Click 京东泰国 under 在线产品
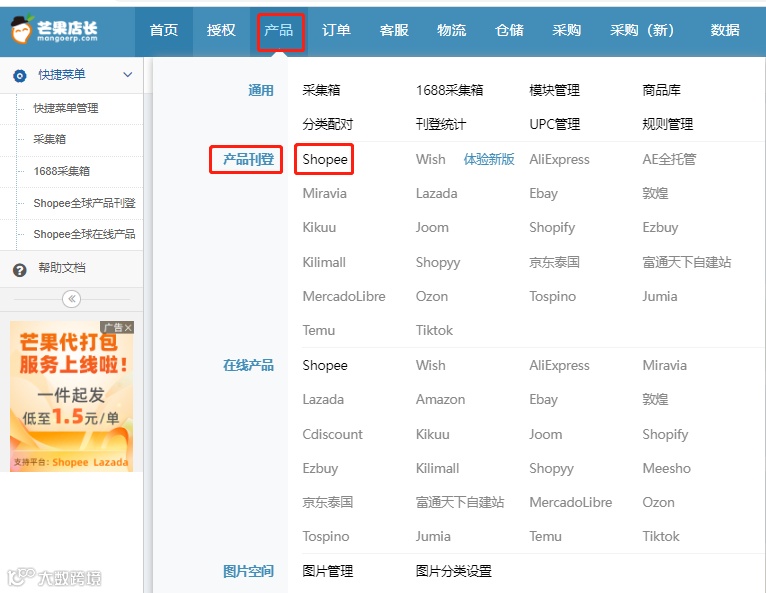766x593 pixels. coord(327,503)
